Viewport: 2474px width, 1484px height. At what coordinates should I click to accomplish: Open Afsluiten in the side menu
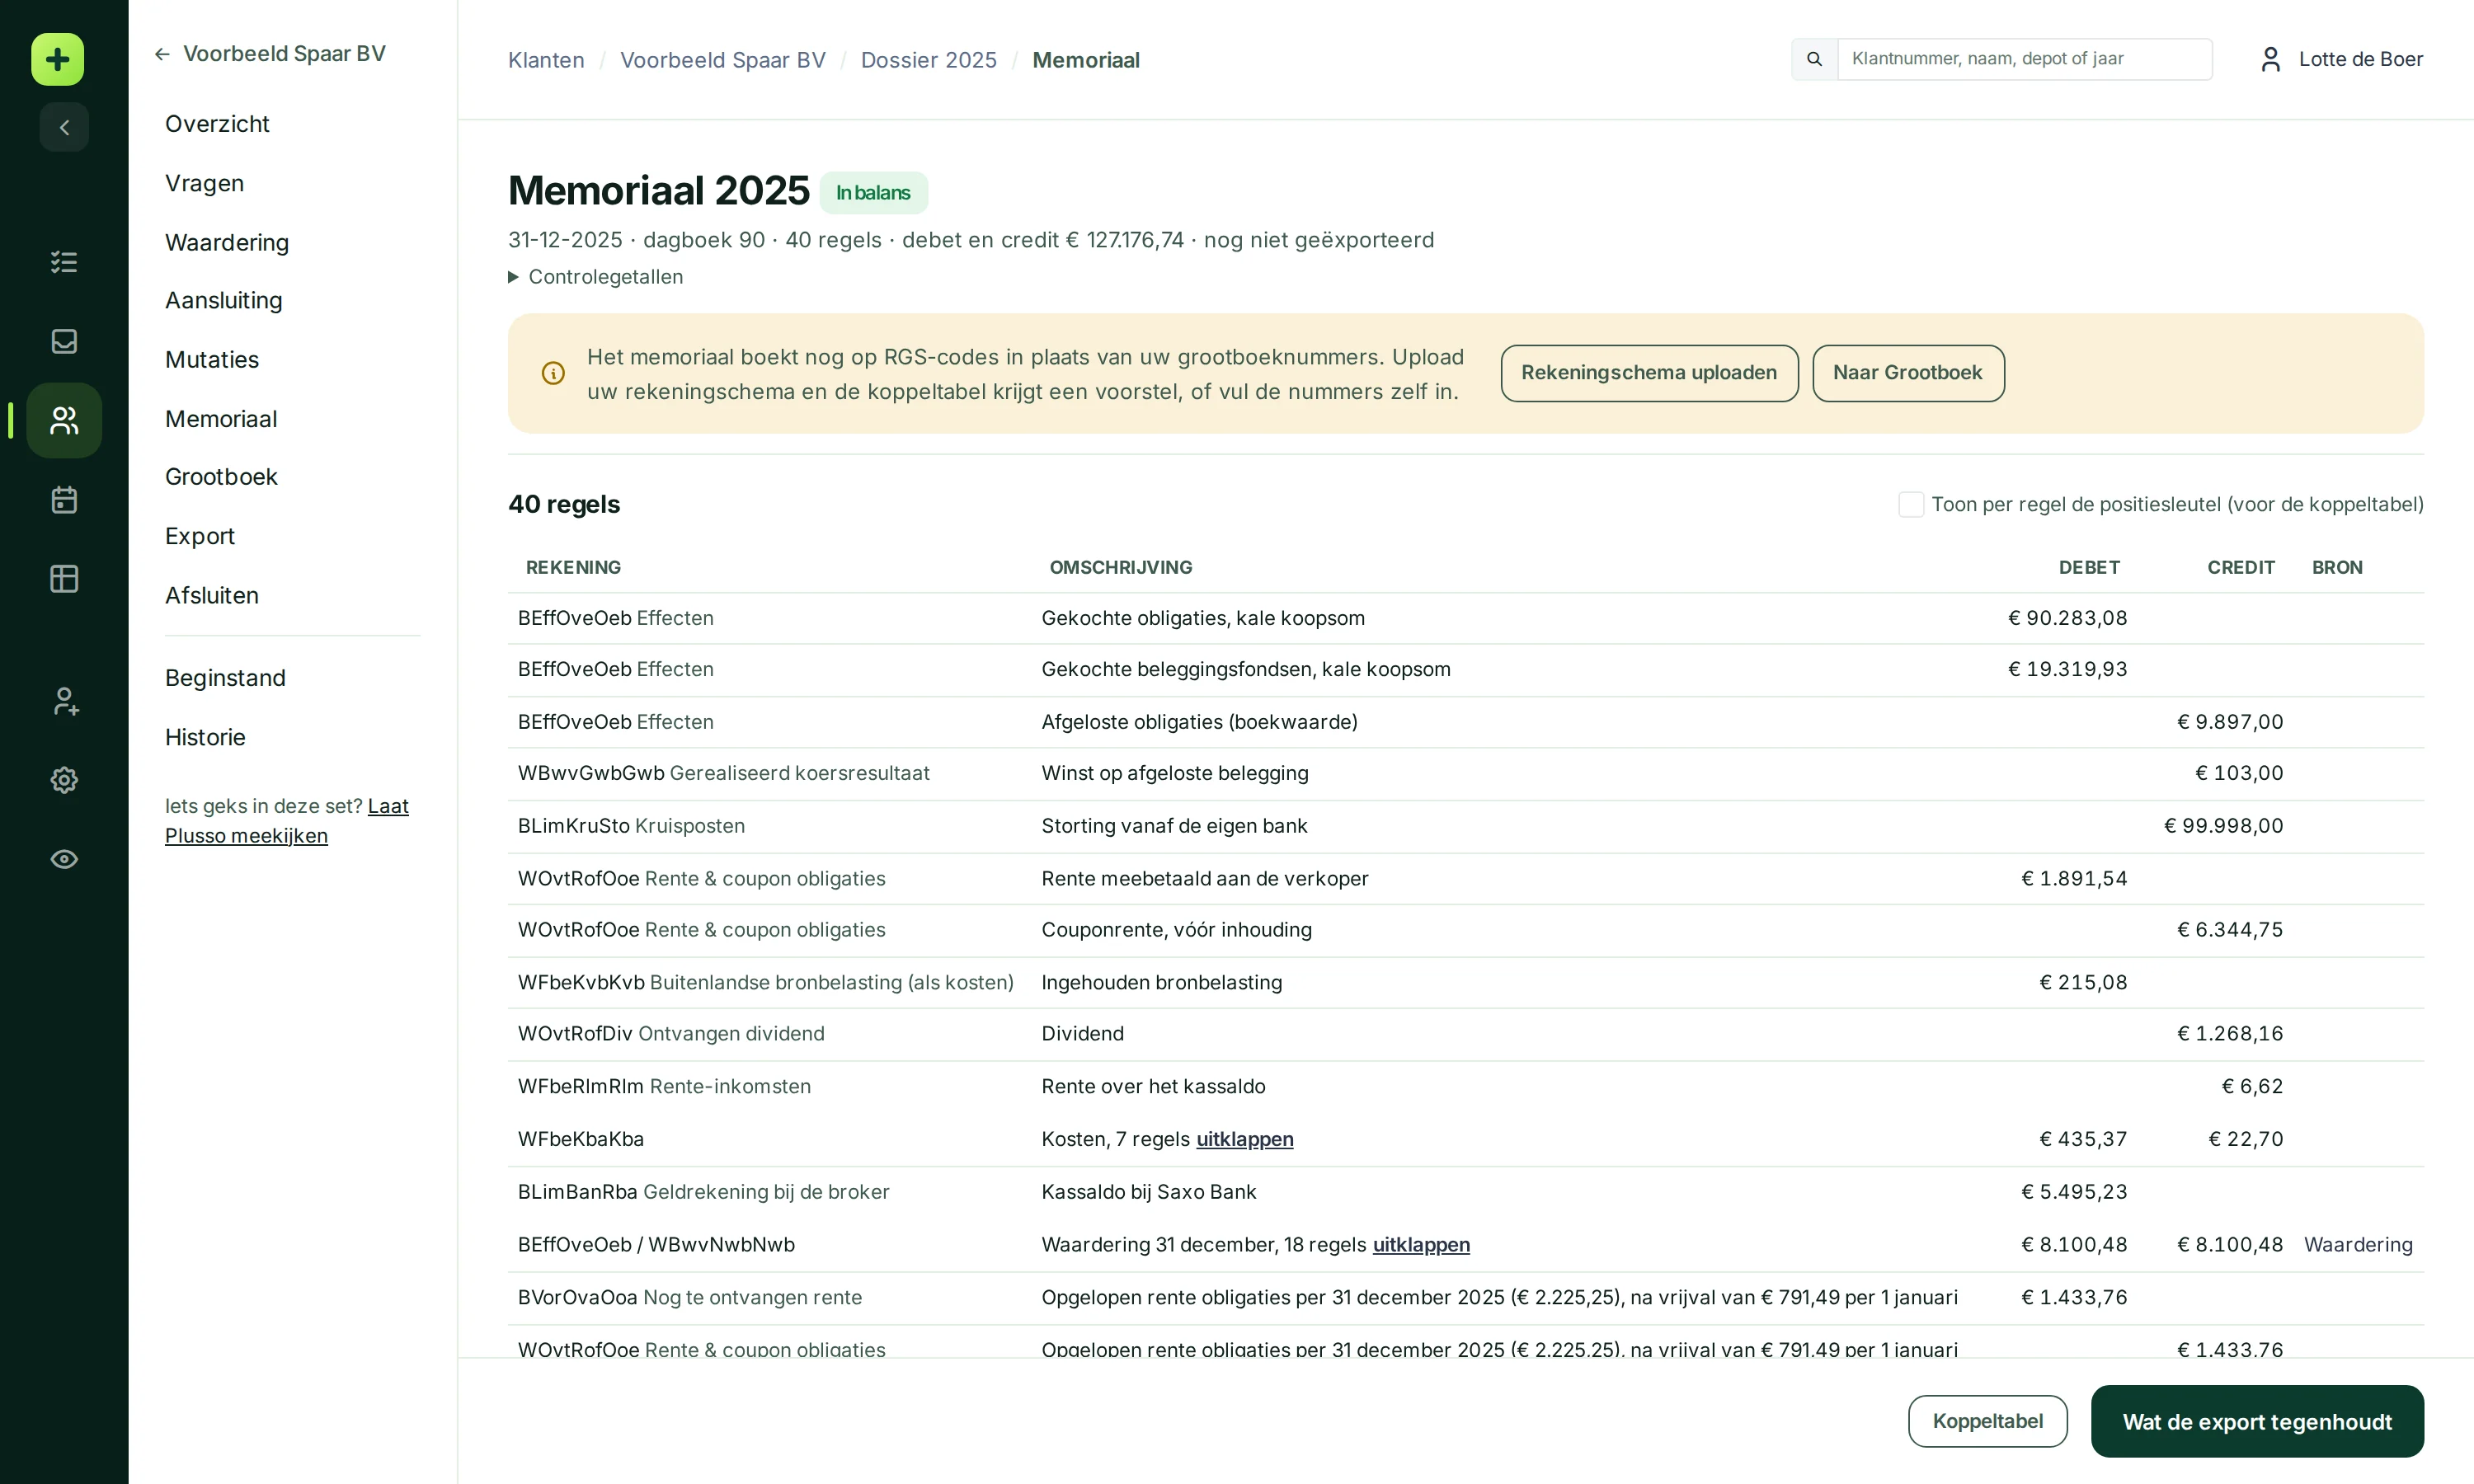(x=212, y=596)
